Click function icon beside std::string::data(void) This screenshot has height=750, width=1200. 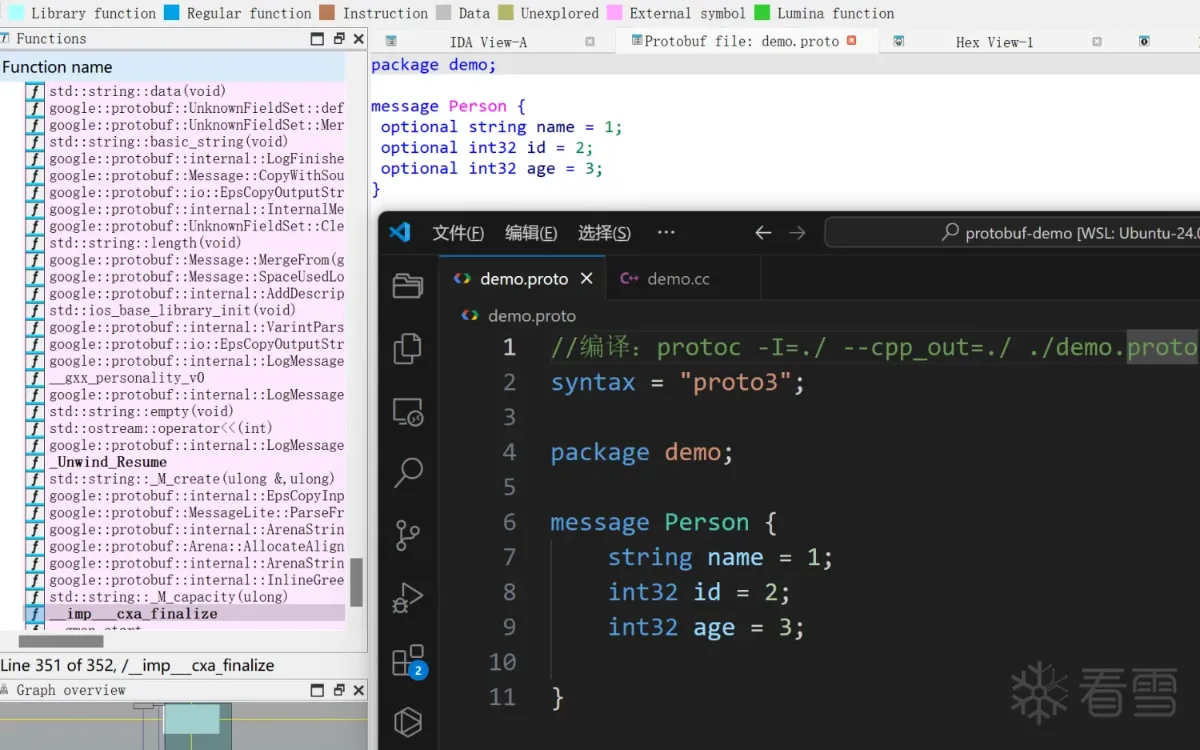click(x=35, y=91)
